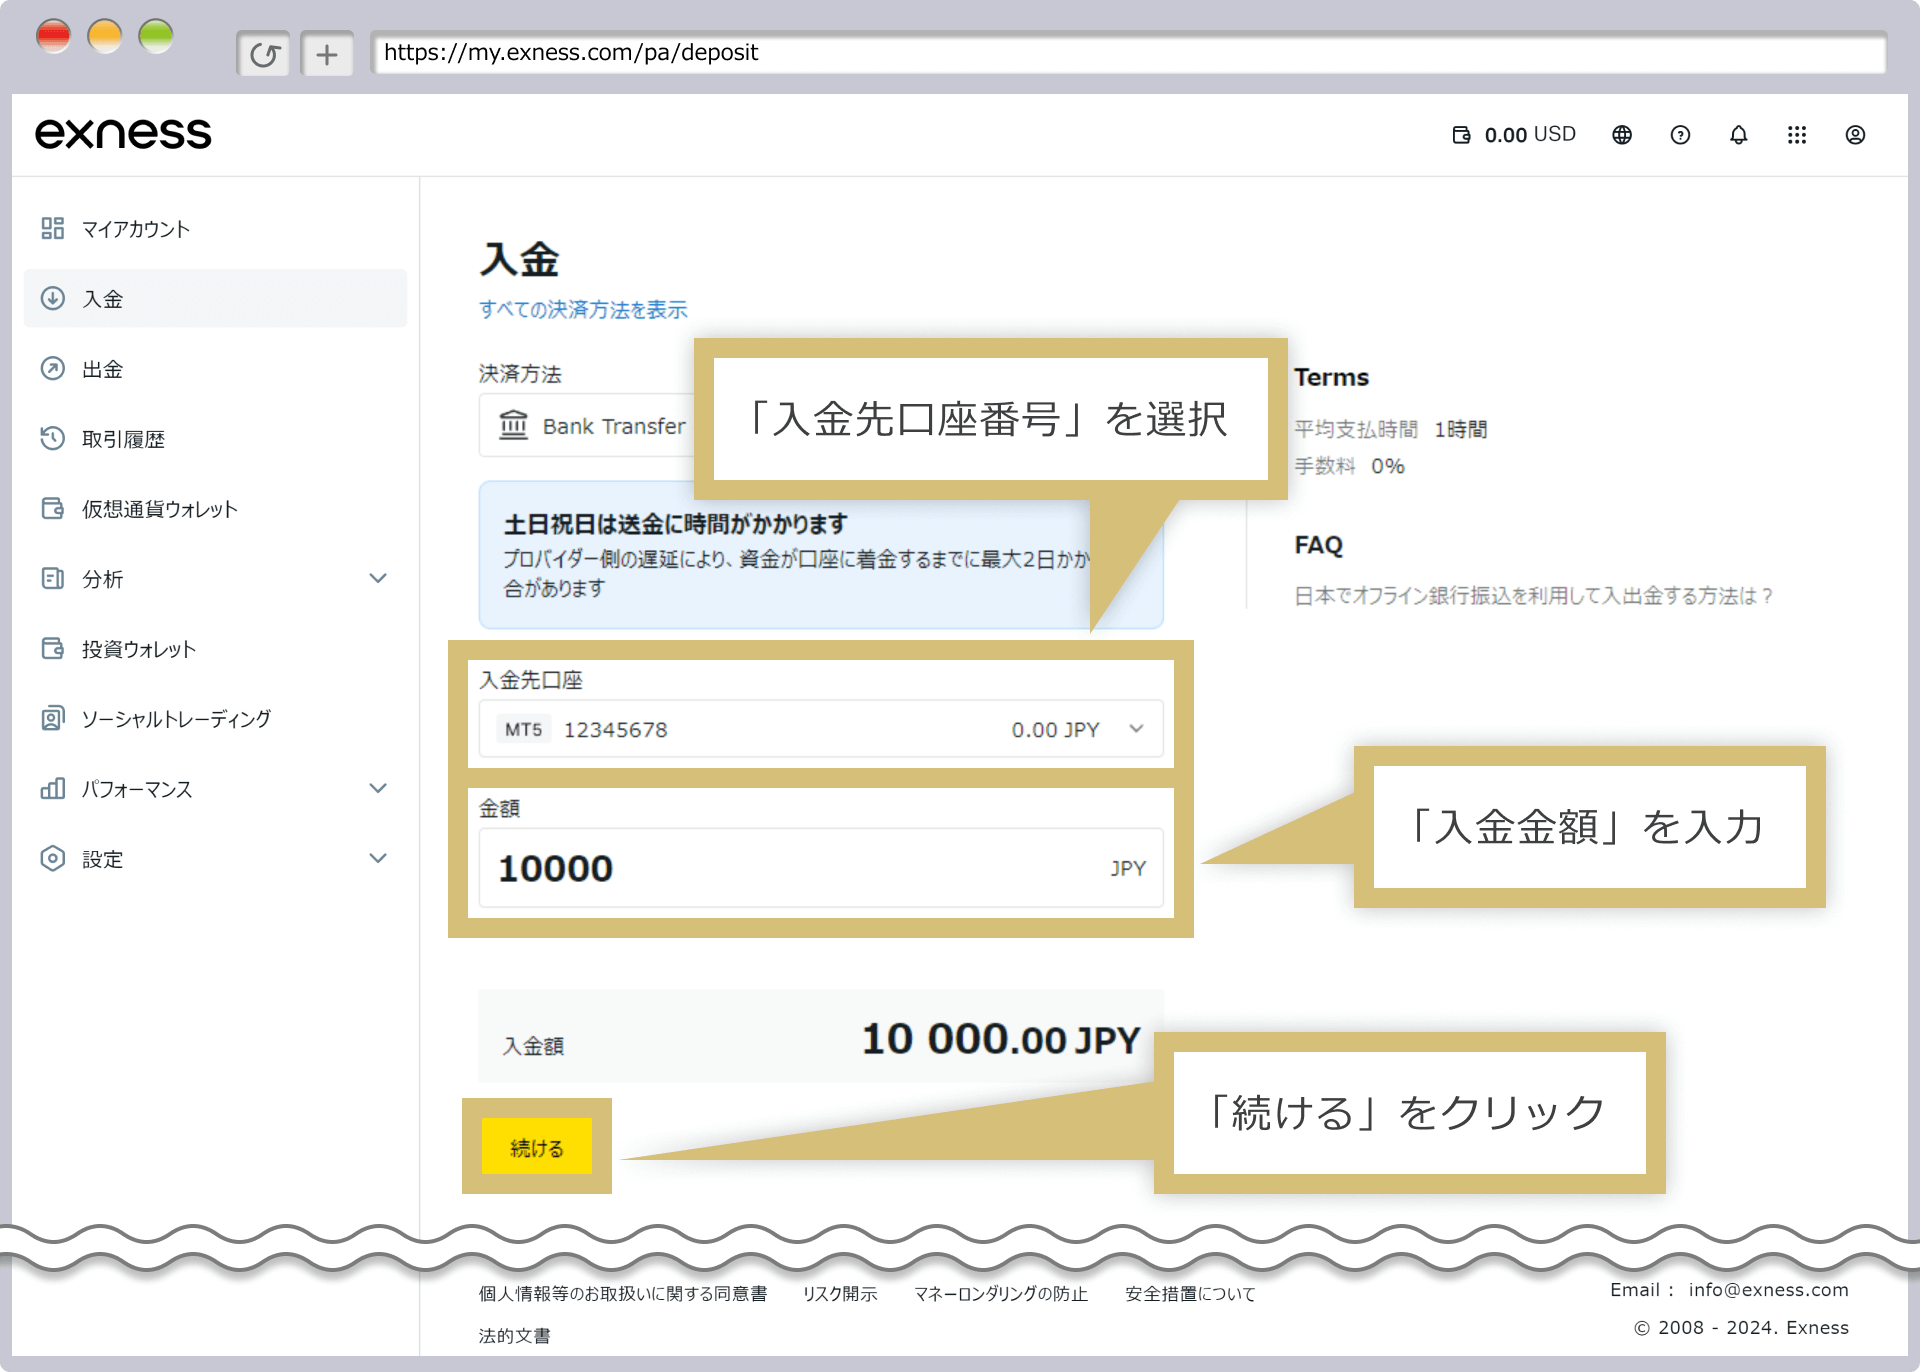Open the wallet balance icon next to 0.00 USD
This screenshot has width=1920, height=1372.
(1462, 135)
